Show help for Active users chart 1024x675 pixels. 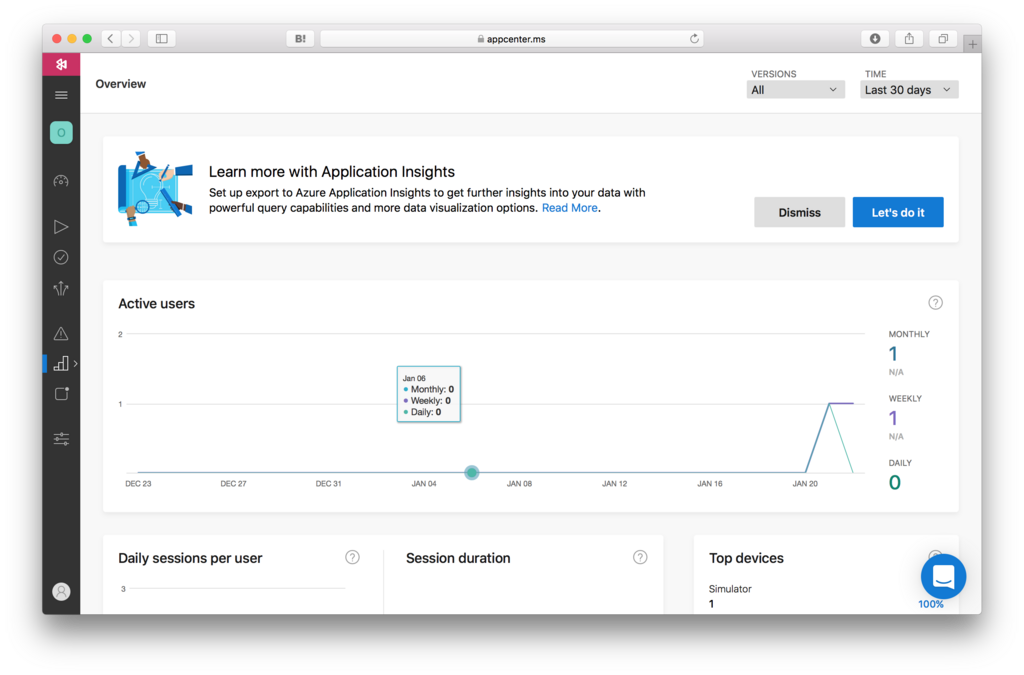tap(935, 303)
